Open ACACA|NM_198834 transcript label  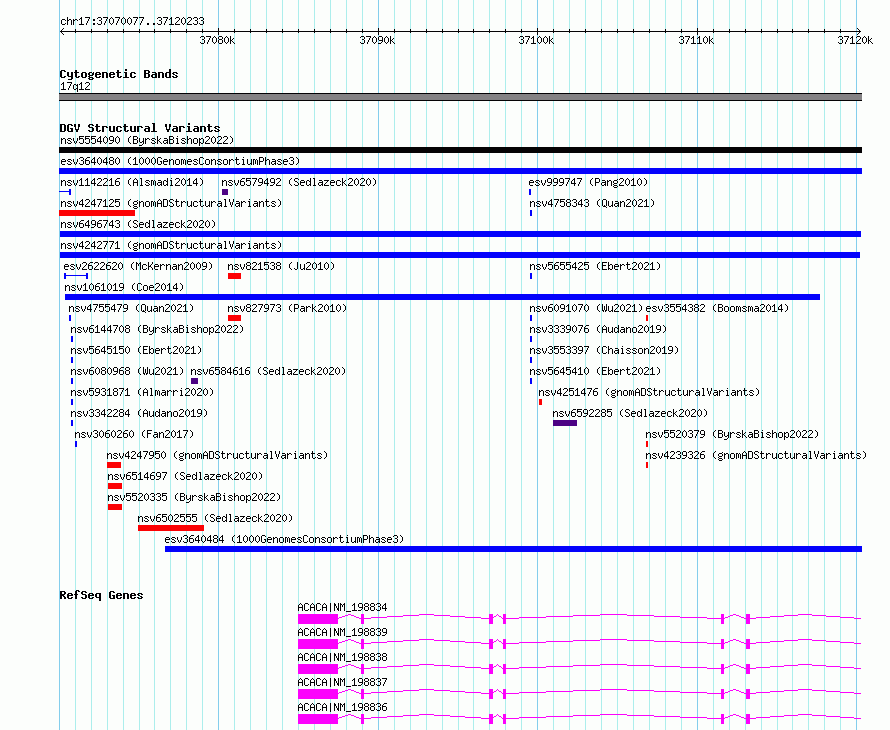click(342, 607)
